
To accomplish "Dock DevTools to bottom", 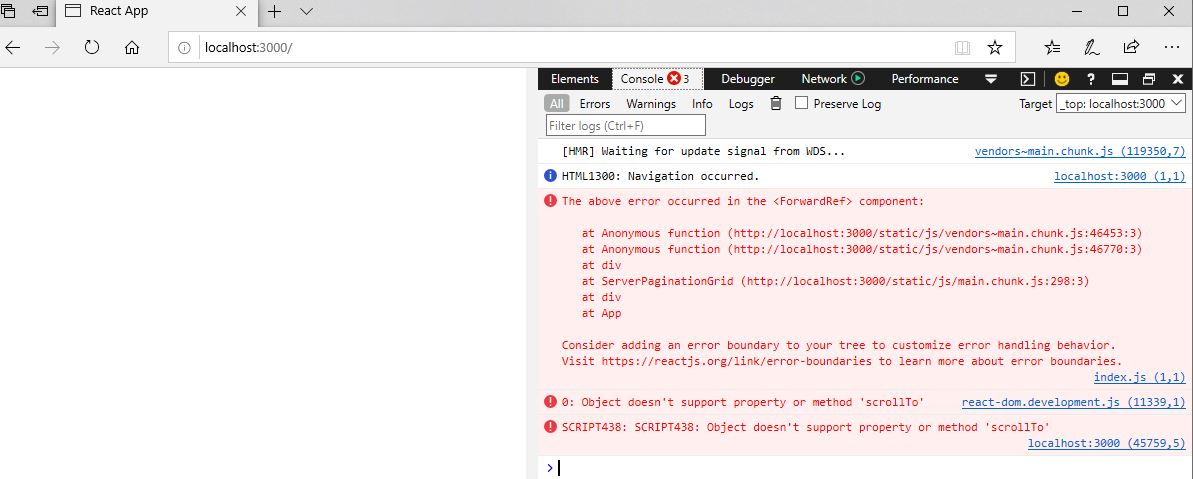I will tap(1119, 78).
